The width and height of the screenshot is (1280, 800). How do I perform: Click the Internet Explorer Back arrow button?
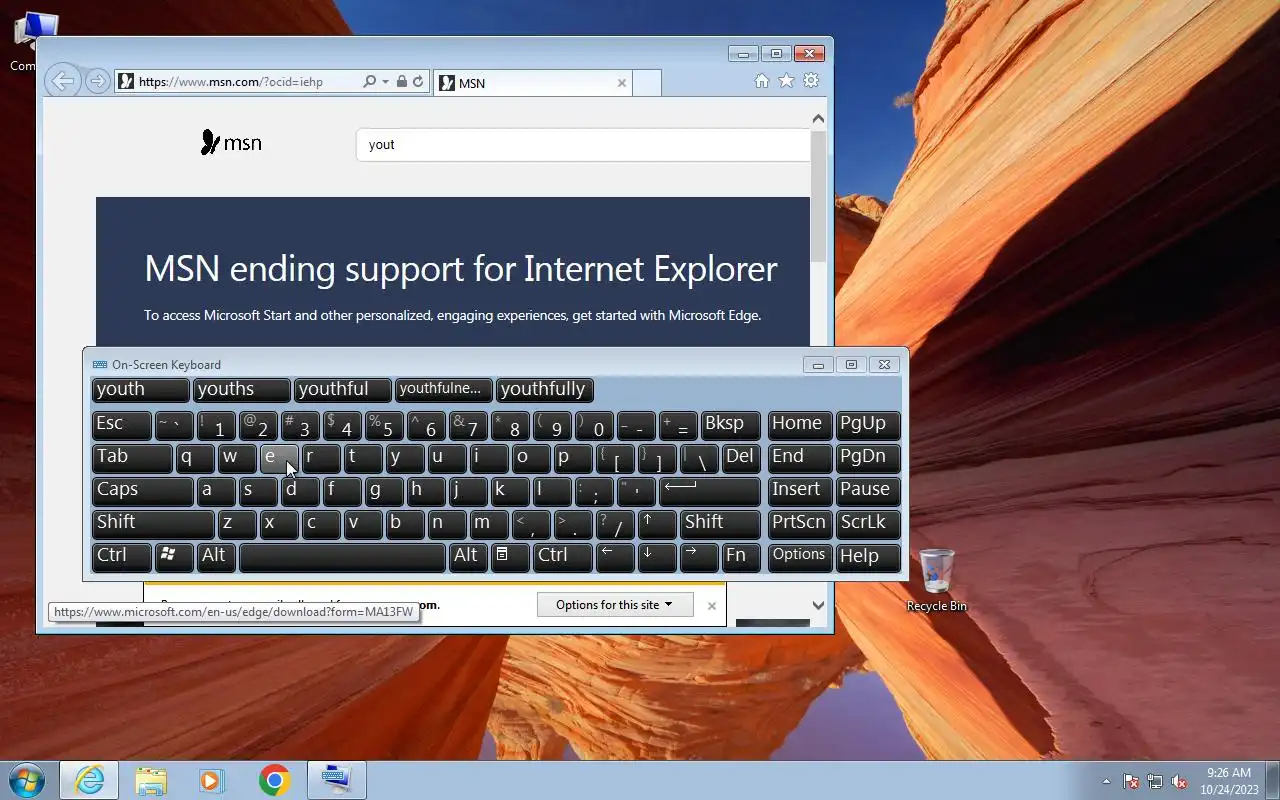[x=63, y=81]
